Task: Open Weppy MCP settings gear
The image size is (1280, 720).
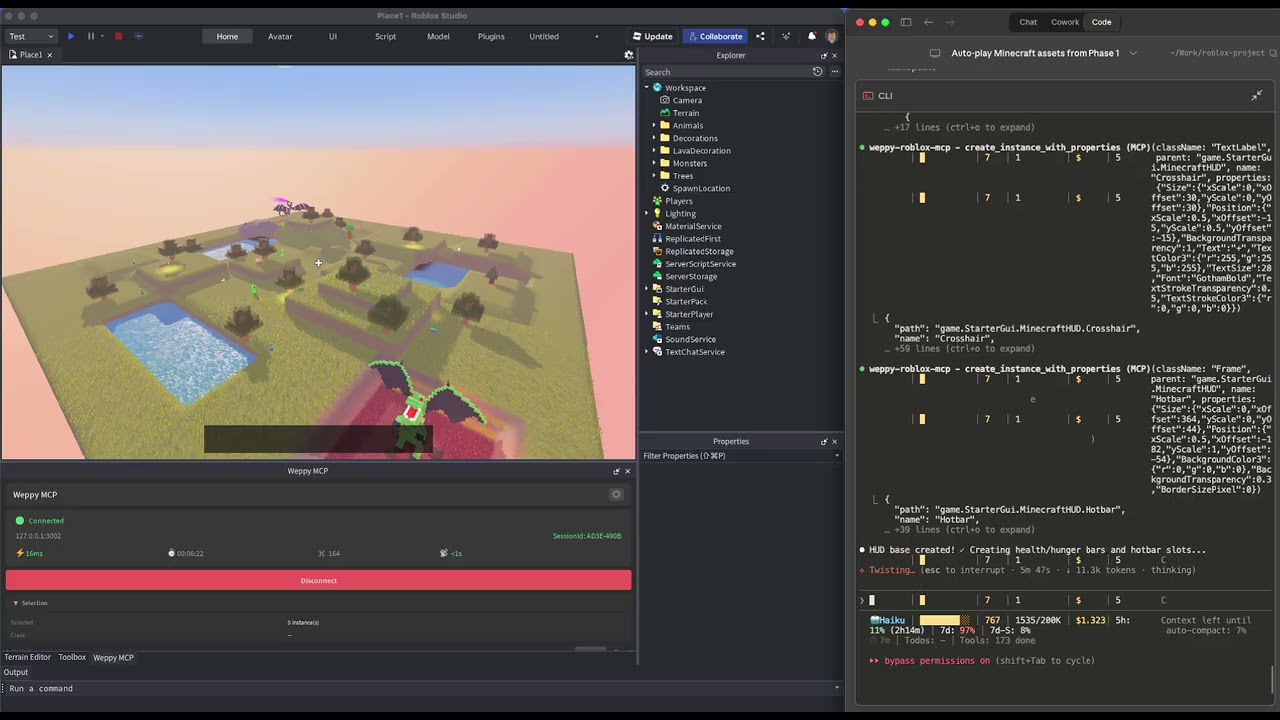Action: (616, 493)
